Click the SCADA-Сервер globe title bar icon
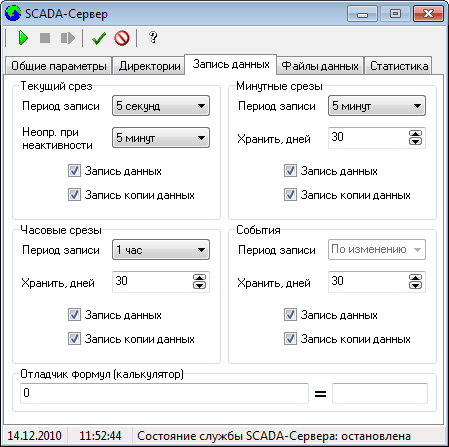 coord(13,14)
